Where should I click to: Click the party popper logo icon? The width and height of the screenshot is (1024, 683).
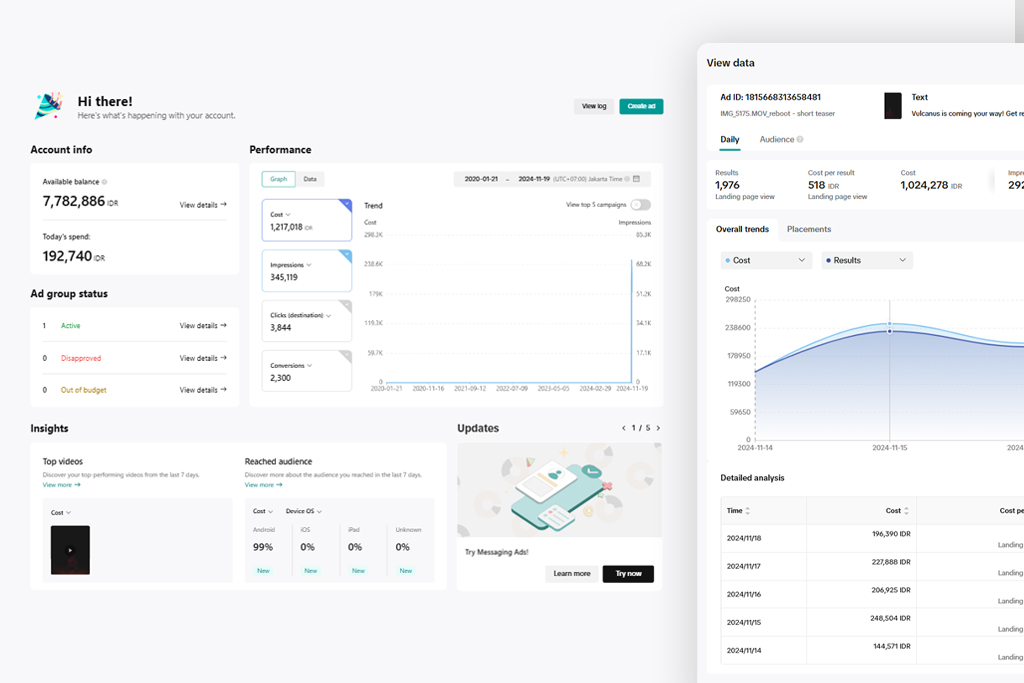click(x=48, y=106)
